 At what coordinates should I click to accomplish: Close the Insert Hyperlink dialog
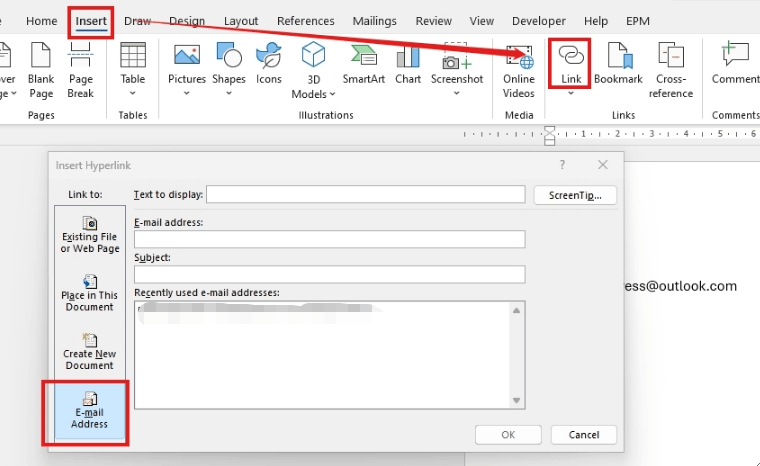point(602,165)
